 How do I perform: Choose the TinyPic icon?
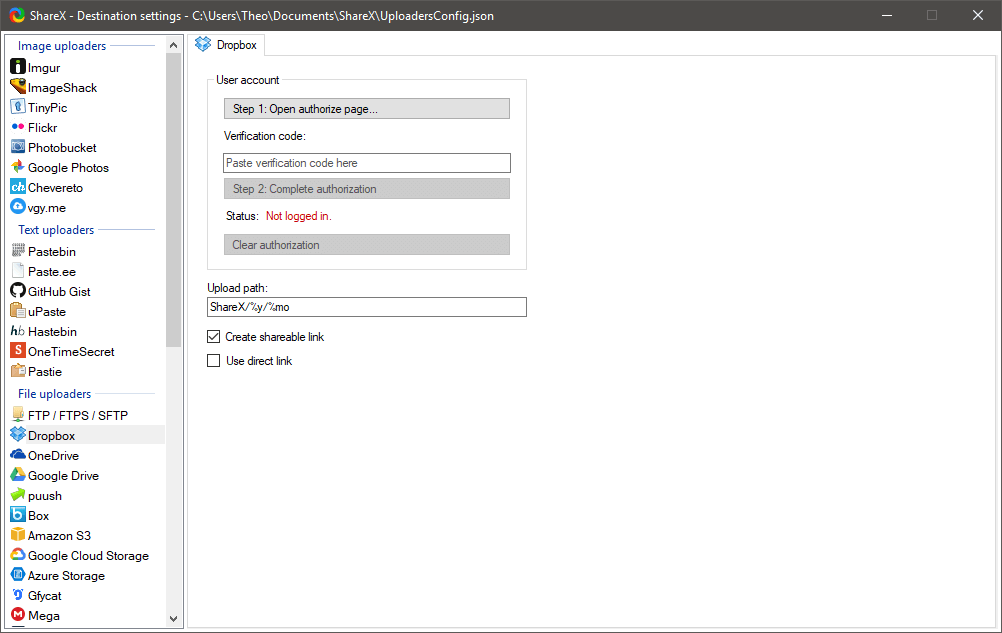18,107
